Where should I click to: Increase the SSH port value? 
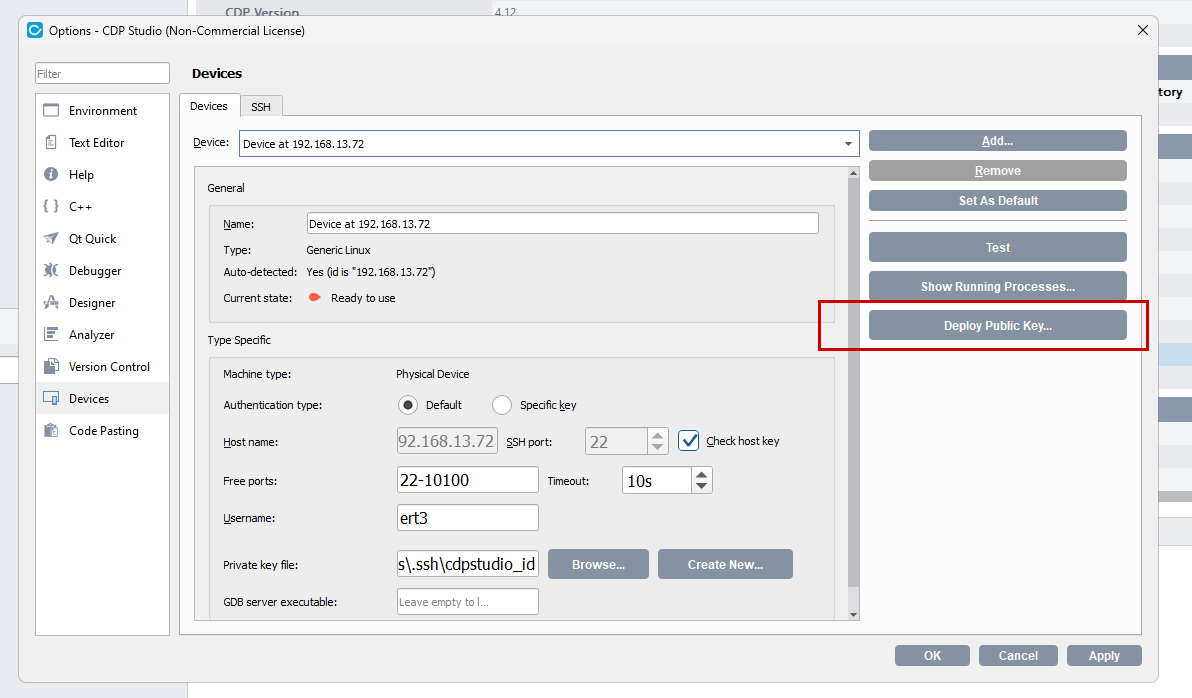tap(658, 435)
